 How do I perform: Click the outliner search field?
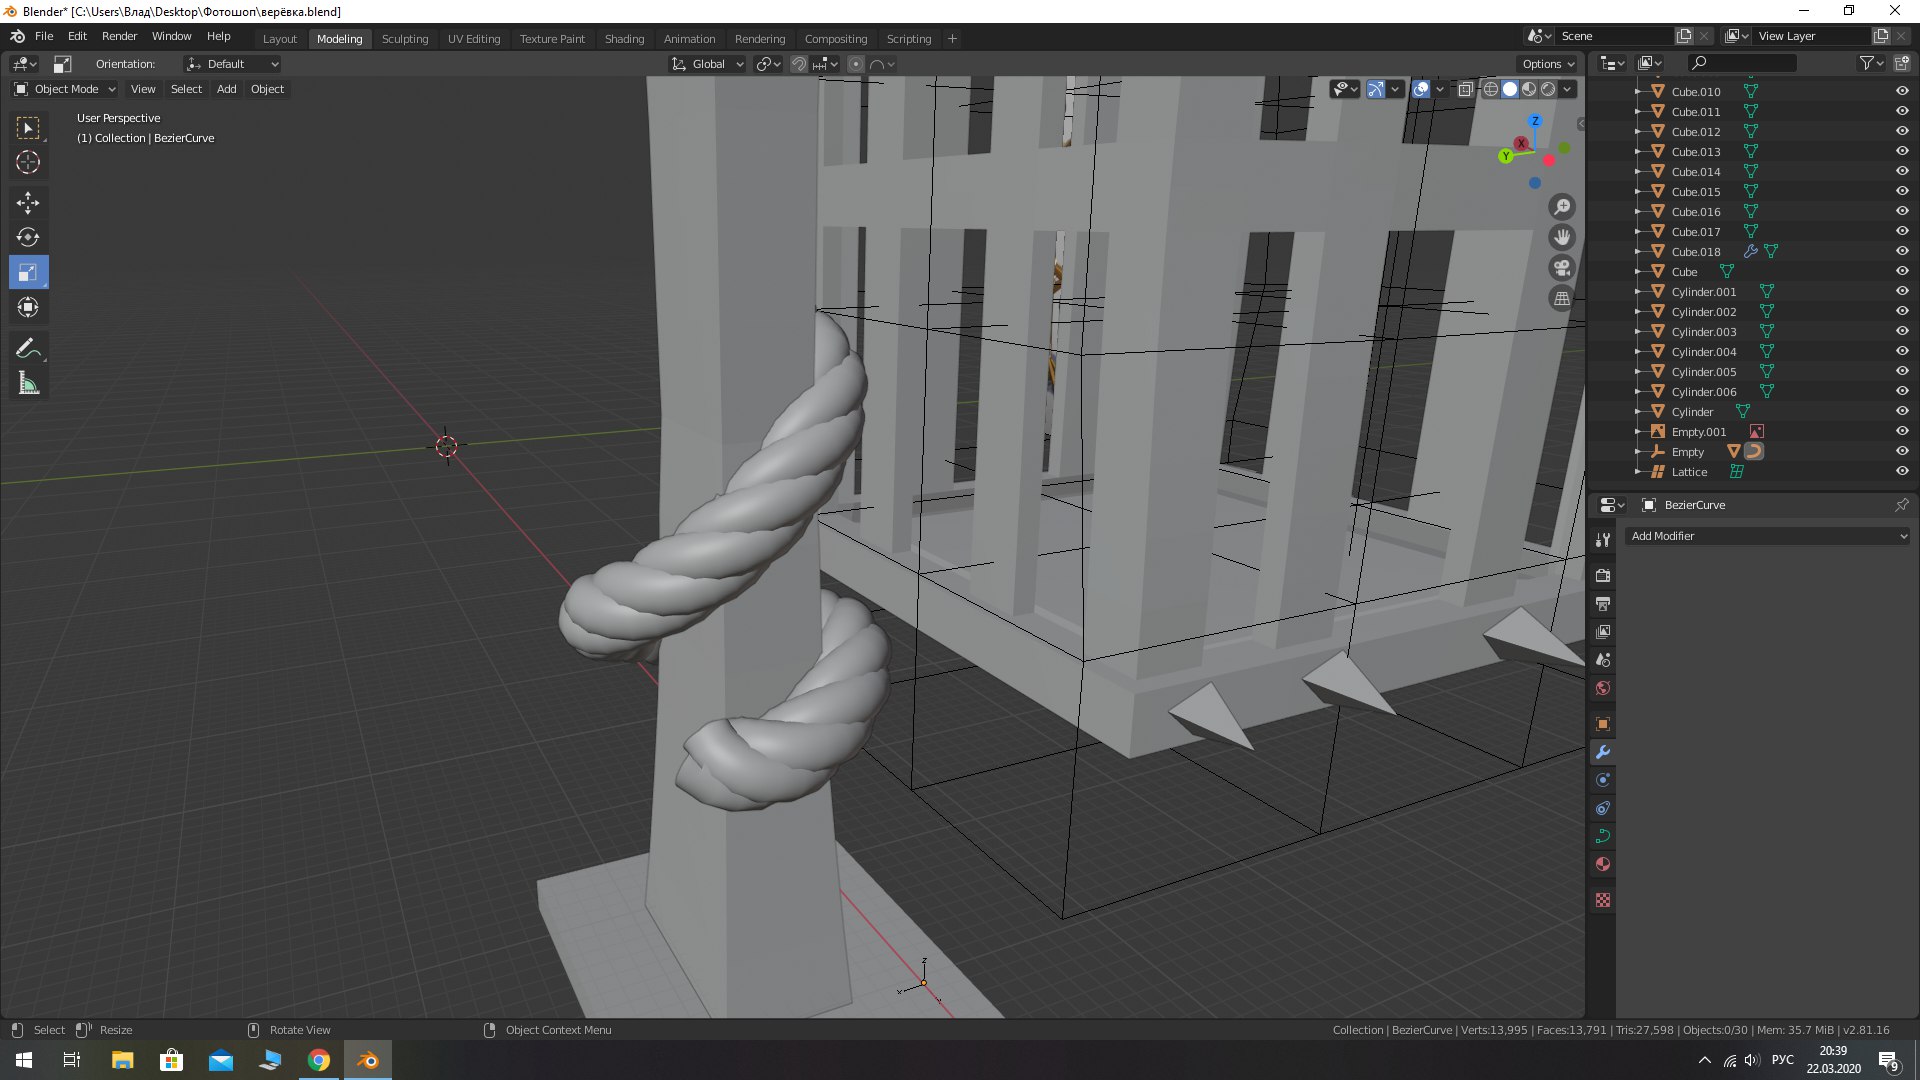(x=1741, y=63)
